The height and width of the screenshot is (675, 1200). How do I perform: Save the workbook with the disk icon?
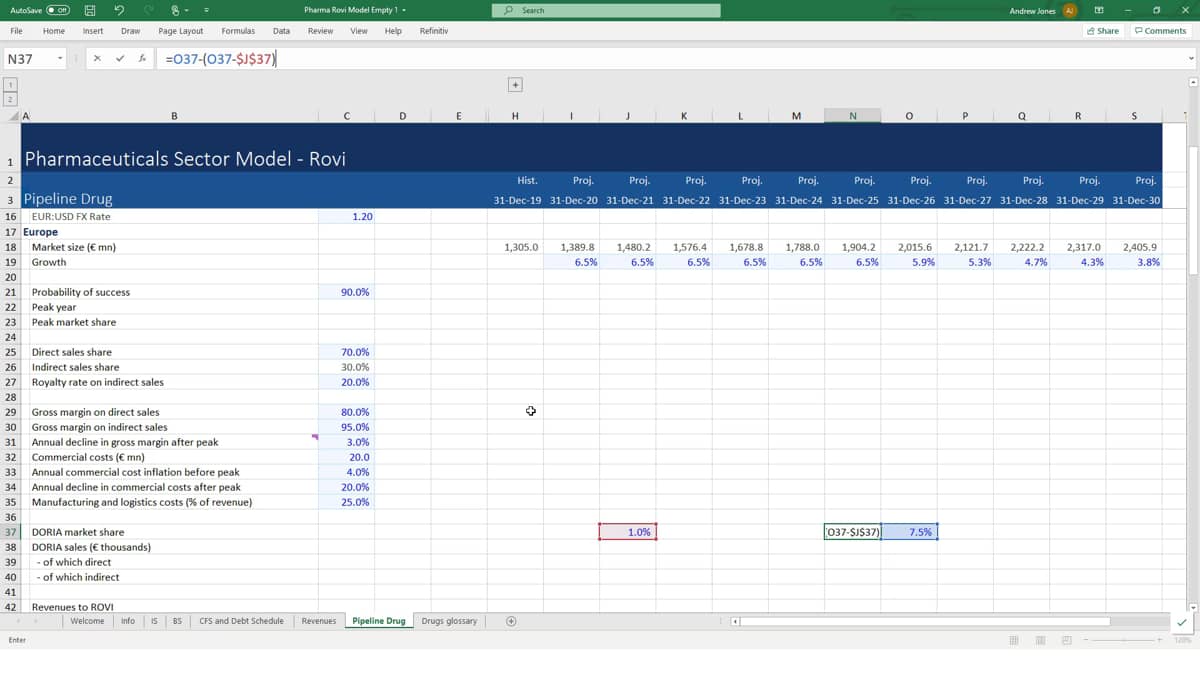pyautogui.click(x=90, y=11)
